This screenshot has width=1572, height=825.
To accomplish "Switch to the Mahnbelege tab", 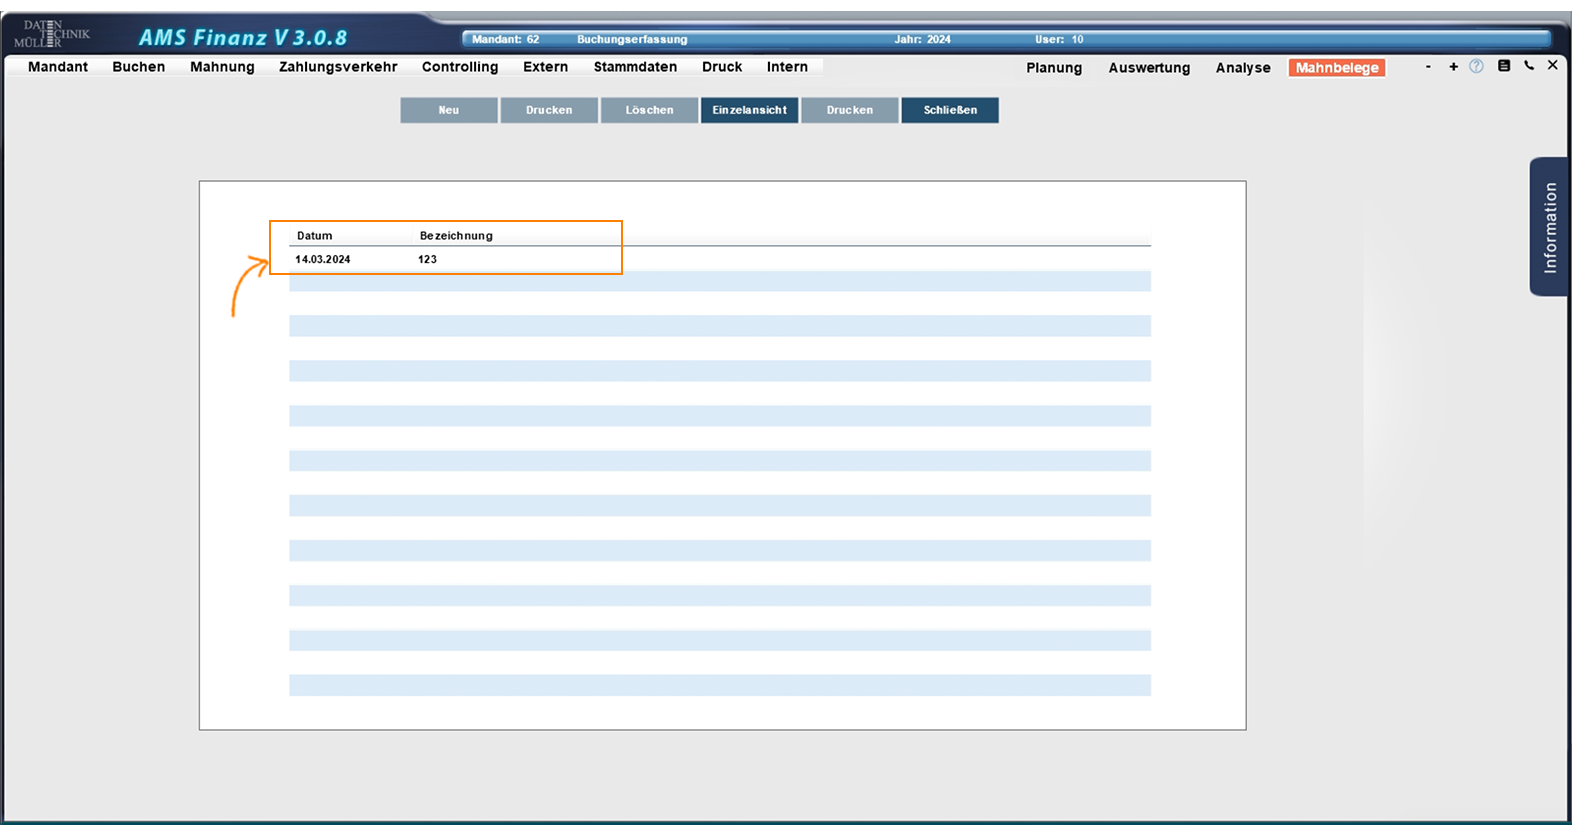I will [1336, 68].
